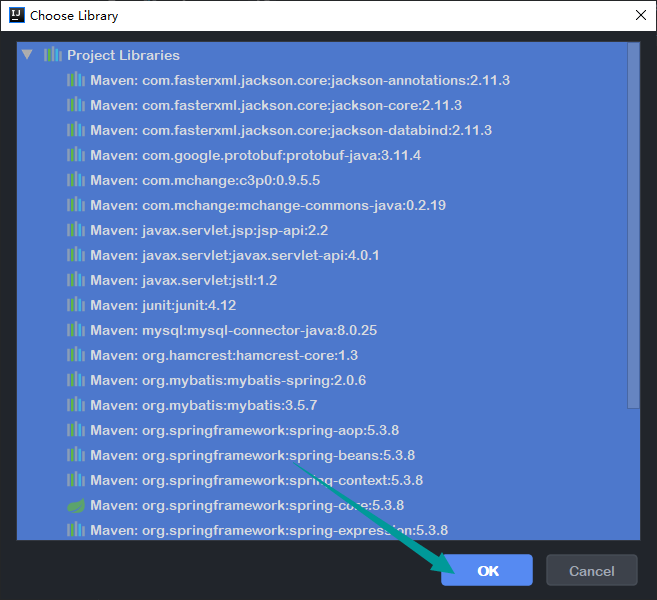
Task: Click library icon beside spring-beans:5.3.8
Action: coord(76,455)
